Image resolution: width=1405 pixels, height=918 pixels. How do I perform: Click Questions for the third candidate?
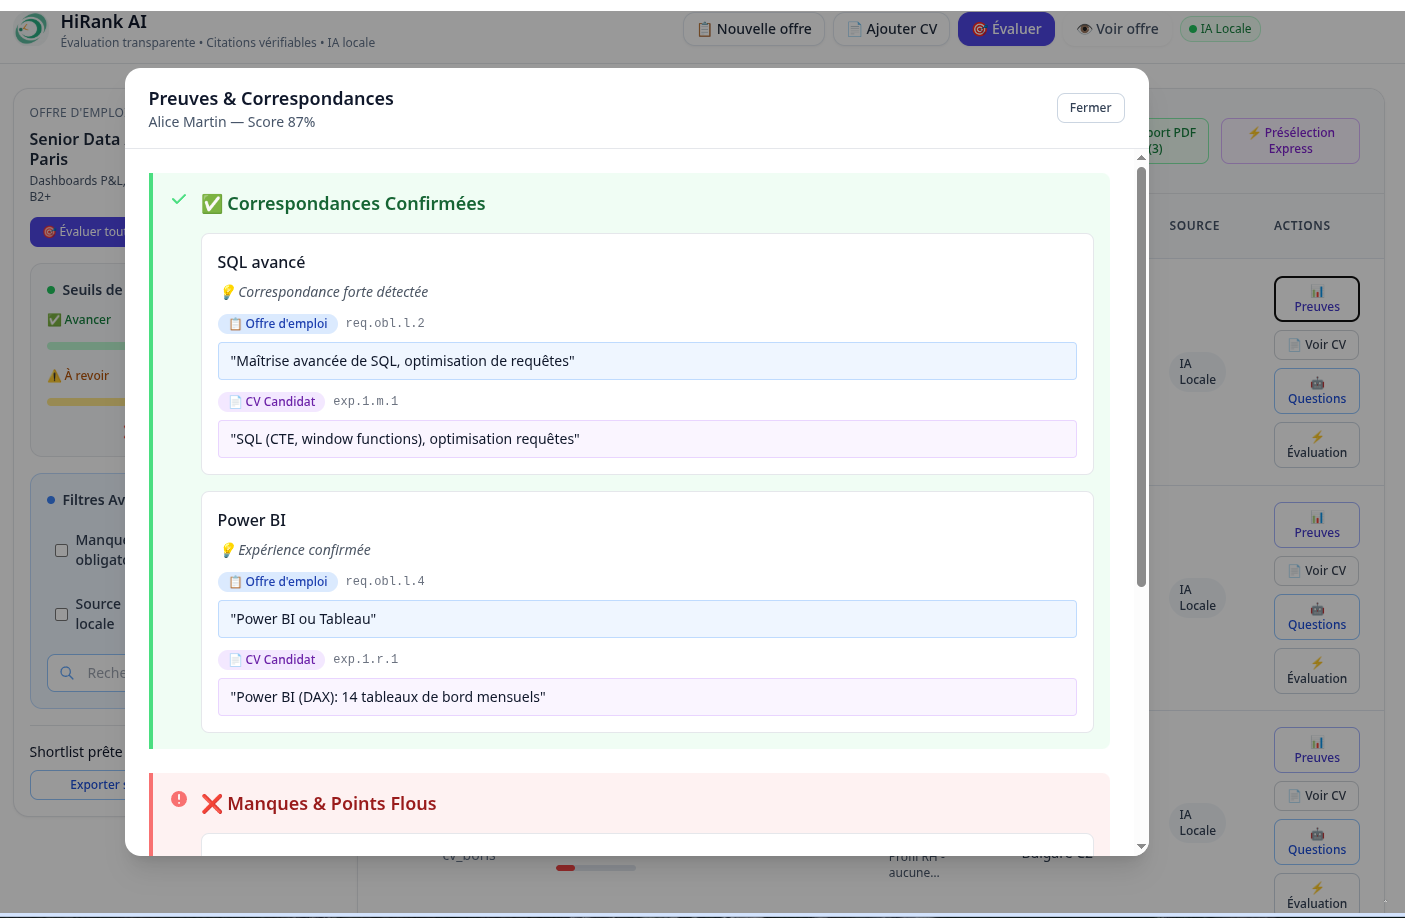[1316, 842]
